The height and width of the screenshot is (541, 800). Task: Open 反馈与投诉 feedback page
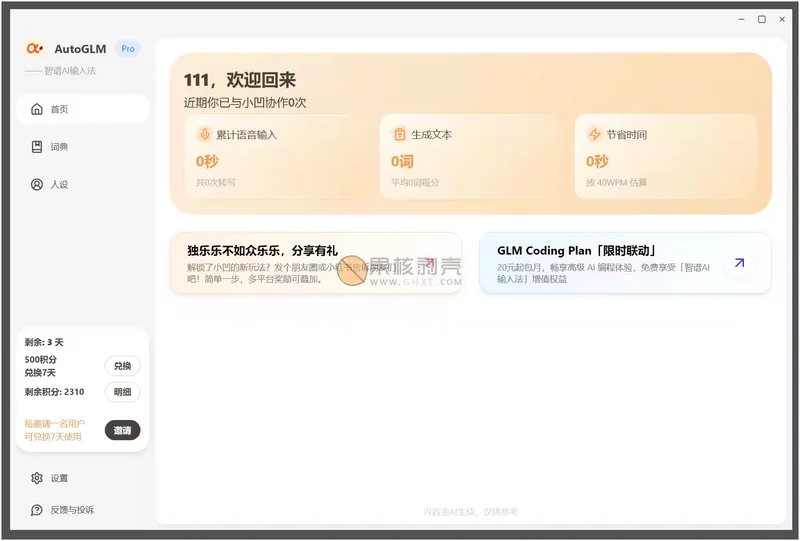(x=63, y=510)
